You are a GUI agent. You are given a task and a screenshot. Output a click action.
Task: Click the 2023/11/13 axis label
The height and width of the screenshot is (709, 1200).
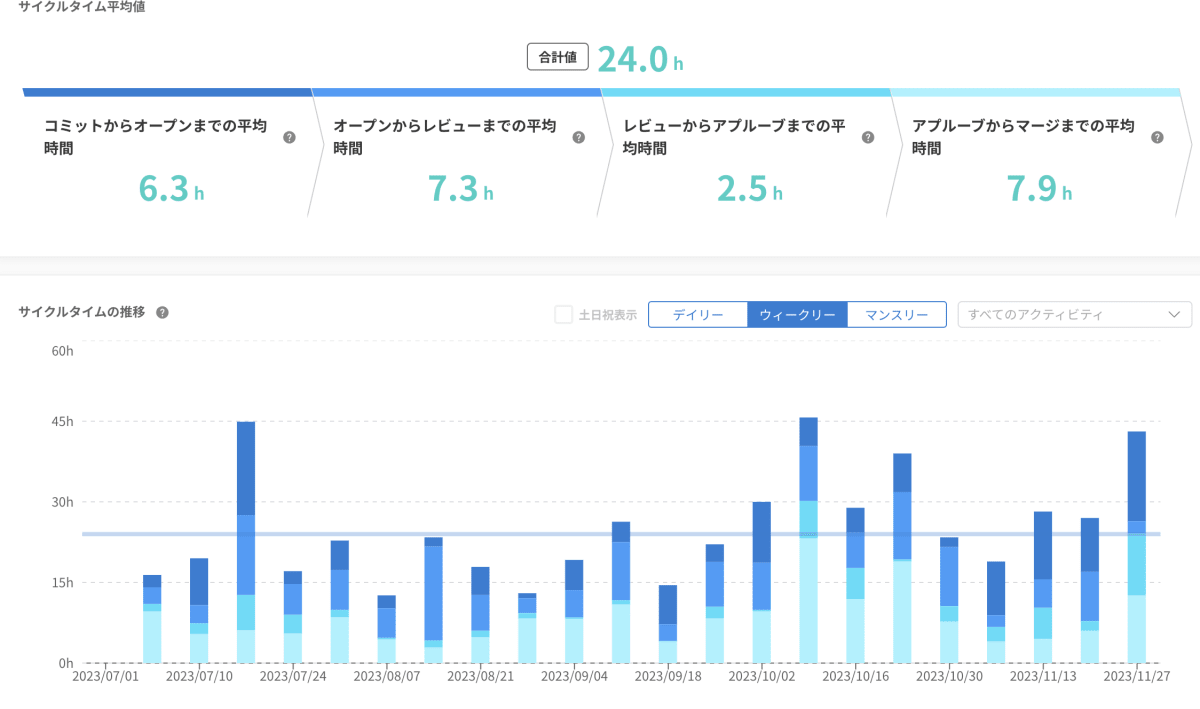[x=1041, y=676]
